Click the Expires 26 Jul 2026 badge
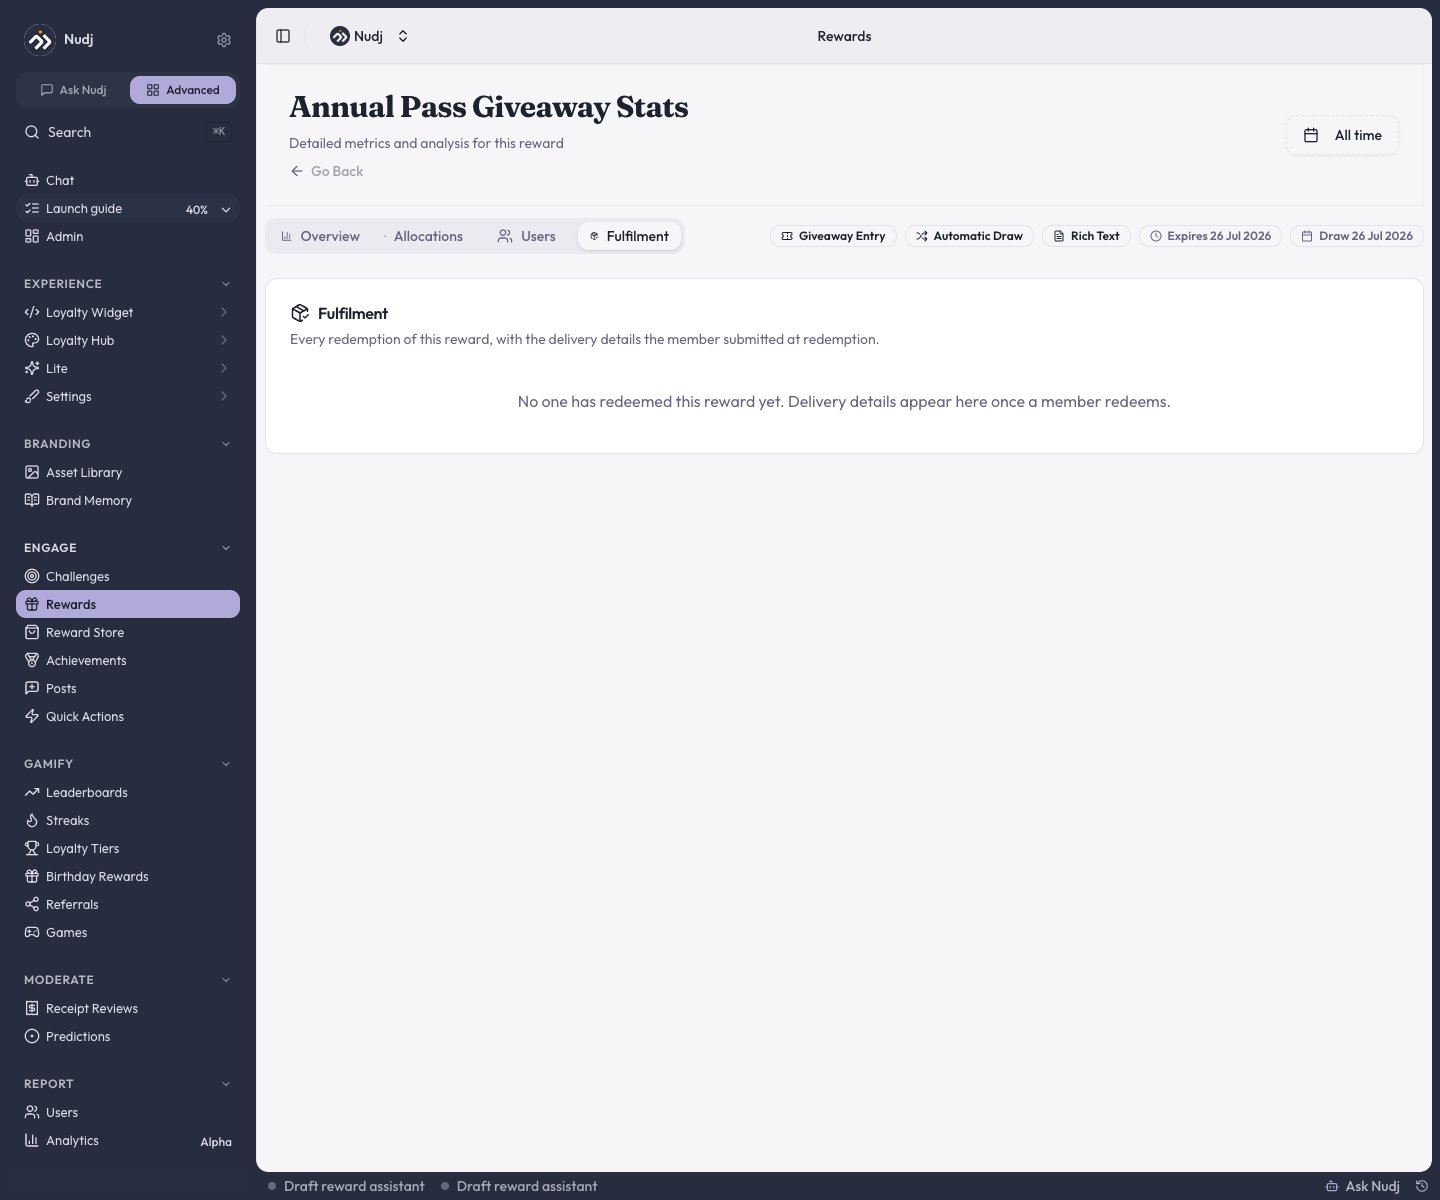Viewport: 1440px width, 1200px height. click(1210, 236)
